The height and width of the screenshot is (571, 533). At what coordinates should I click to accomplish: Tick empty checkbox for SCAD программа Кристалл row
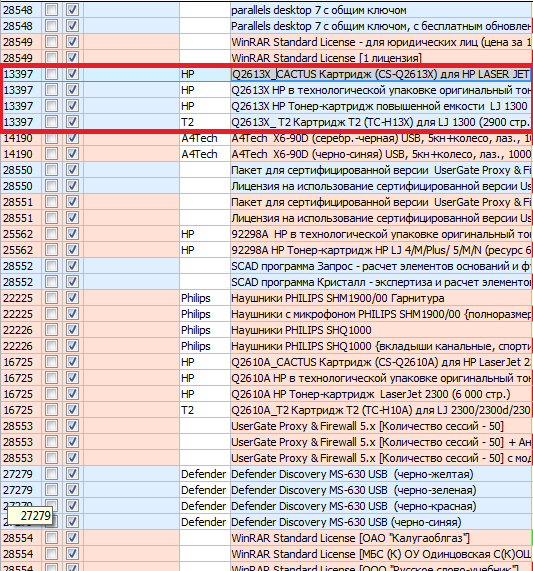(51, 282)
